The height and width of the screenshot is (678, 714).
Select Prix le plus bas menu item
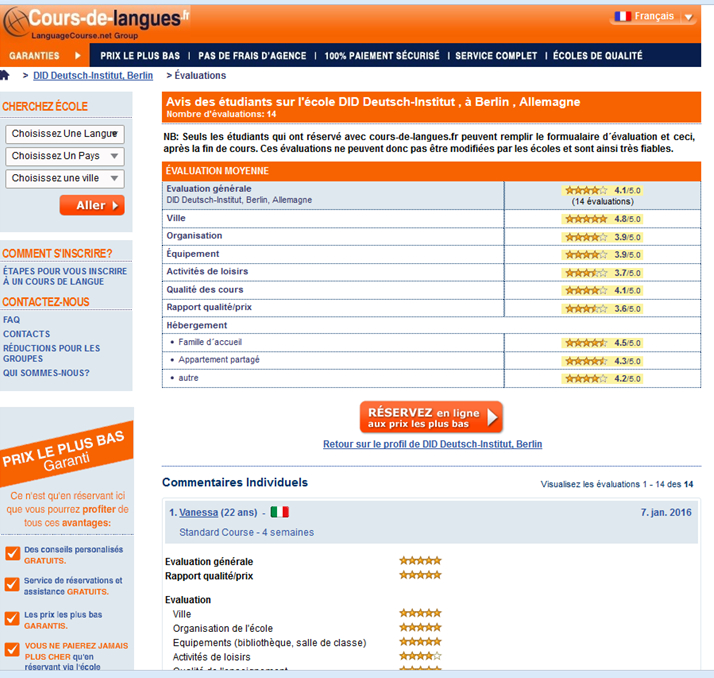tap(140, 56)
